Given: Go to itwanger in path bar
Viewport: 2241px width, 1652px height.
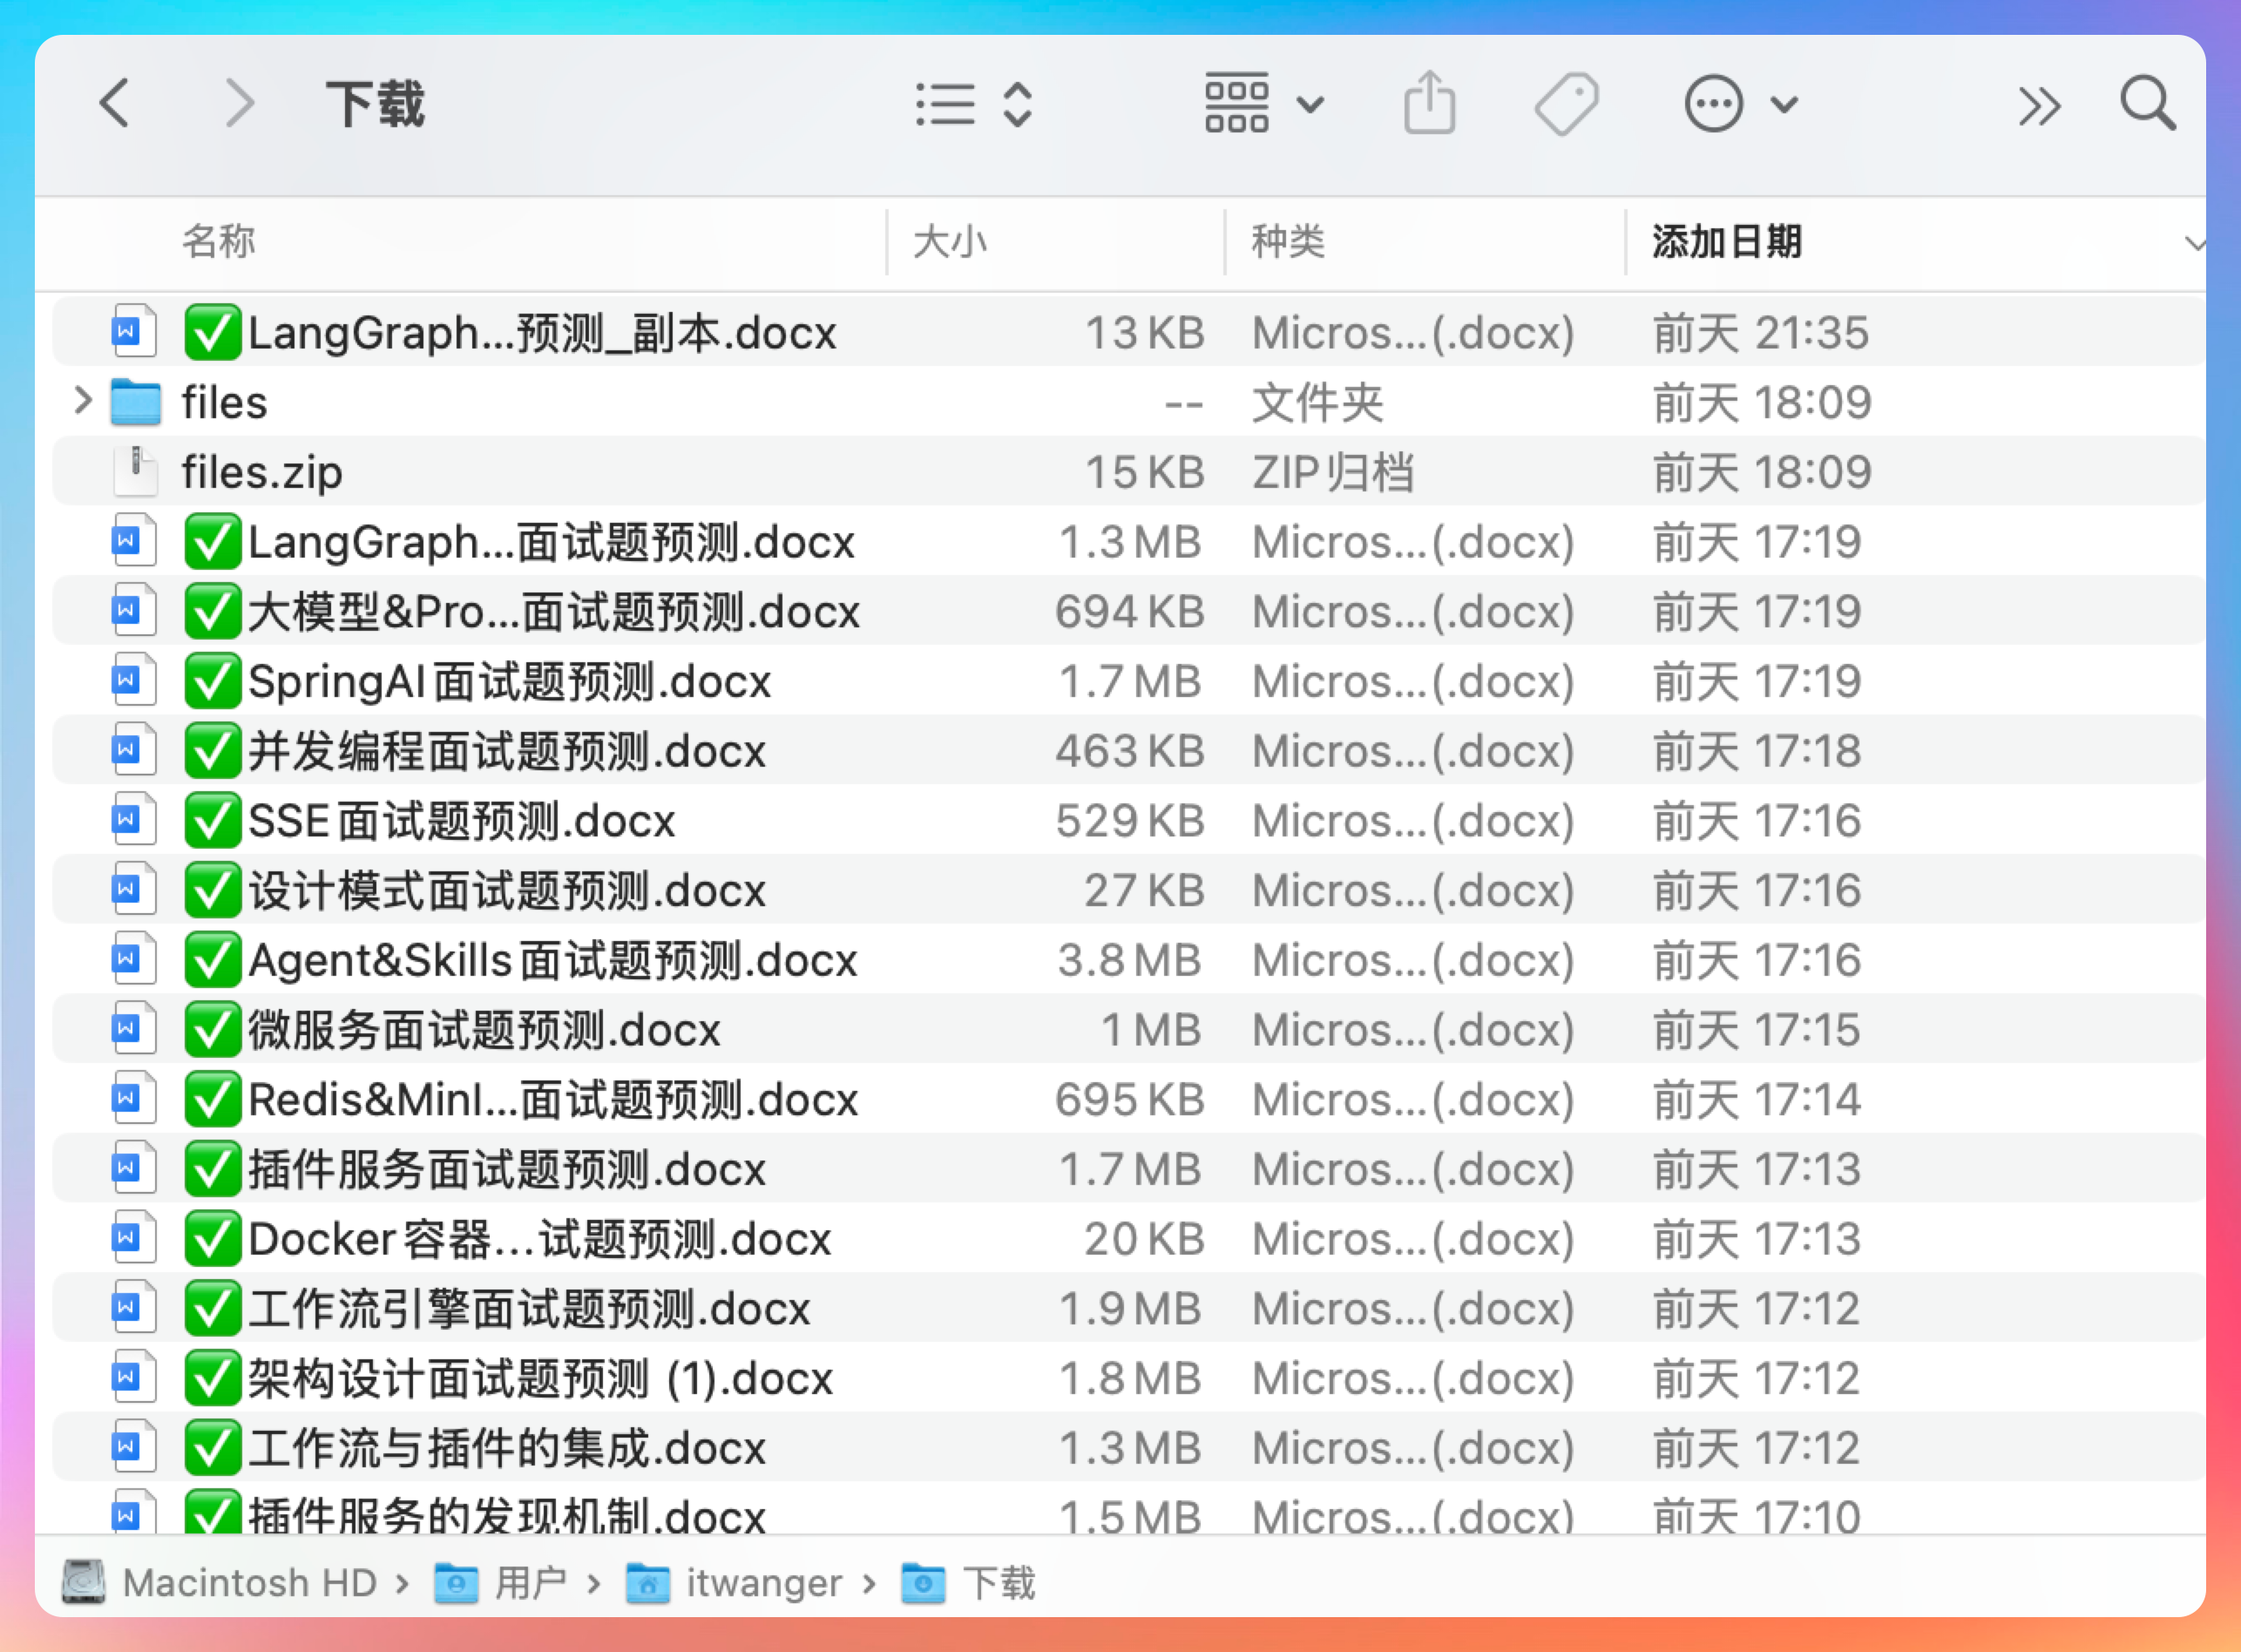Looking at the screenshot, I should (x=763, y=1583).
